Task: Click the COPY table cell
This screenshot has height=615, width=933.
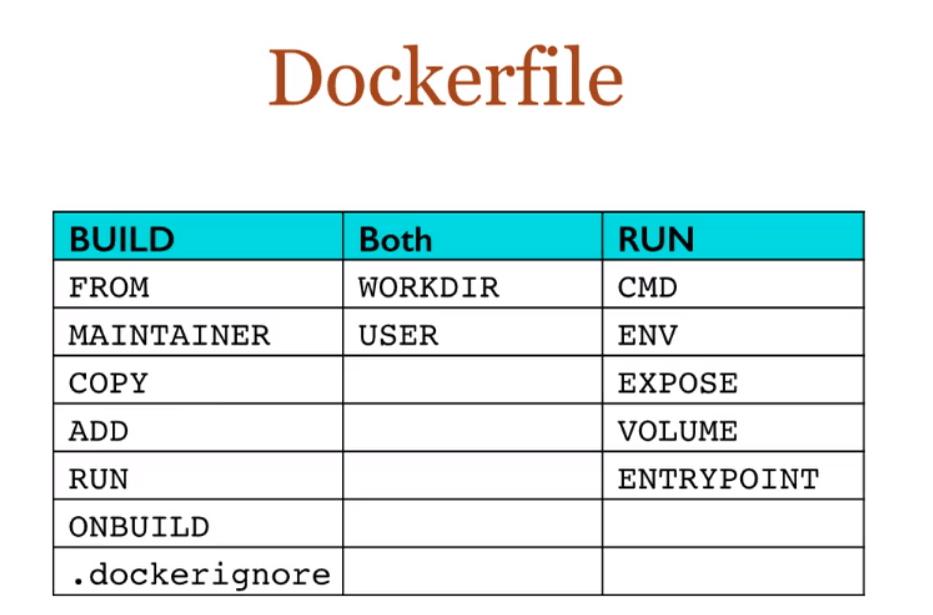Action: (x=198, y=380)
